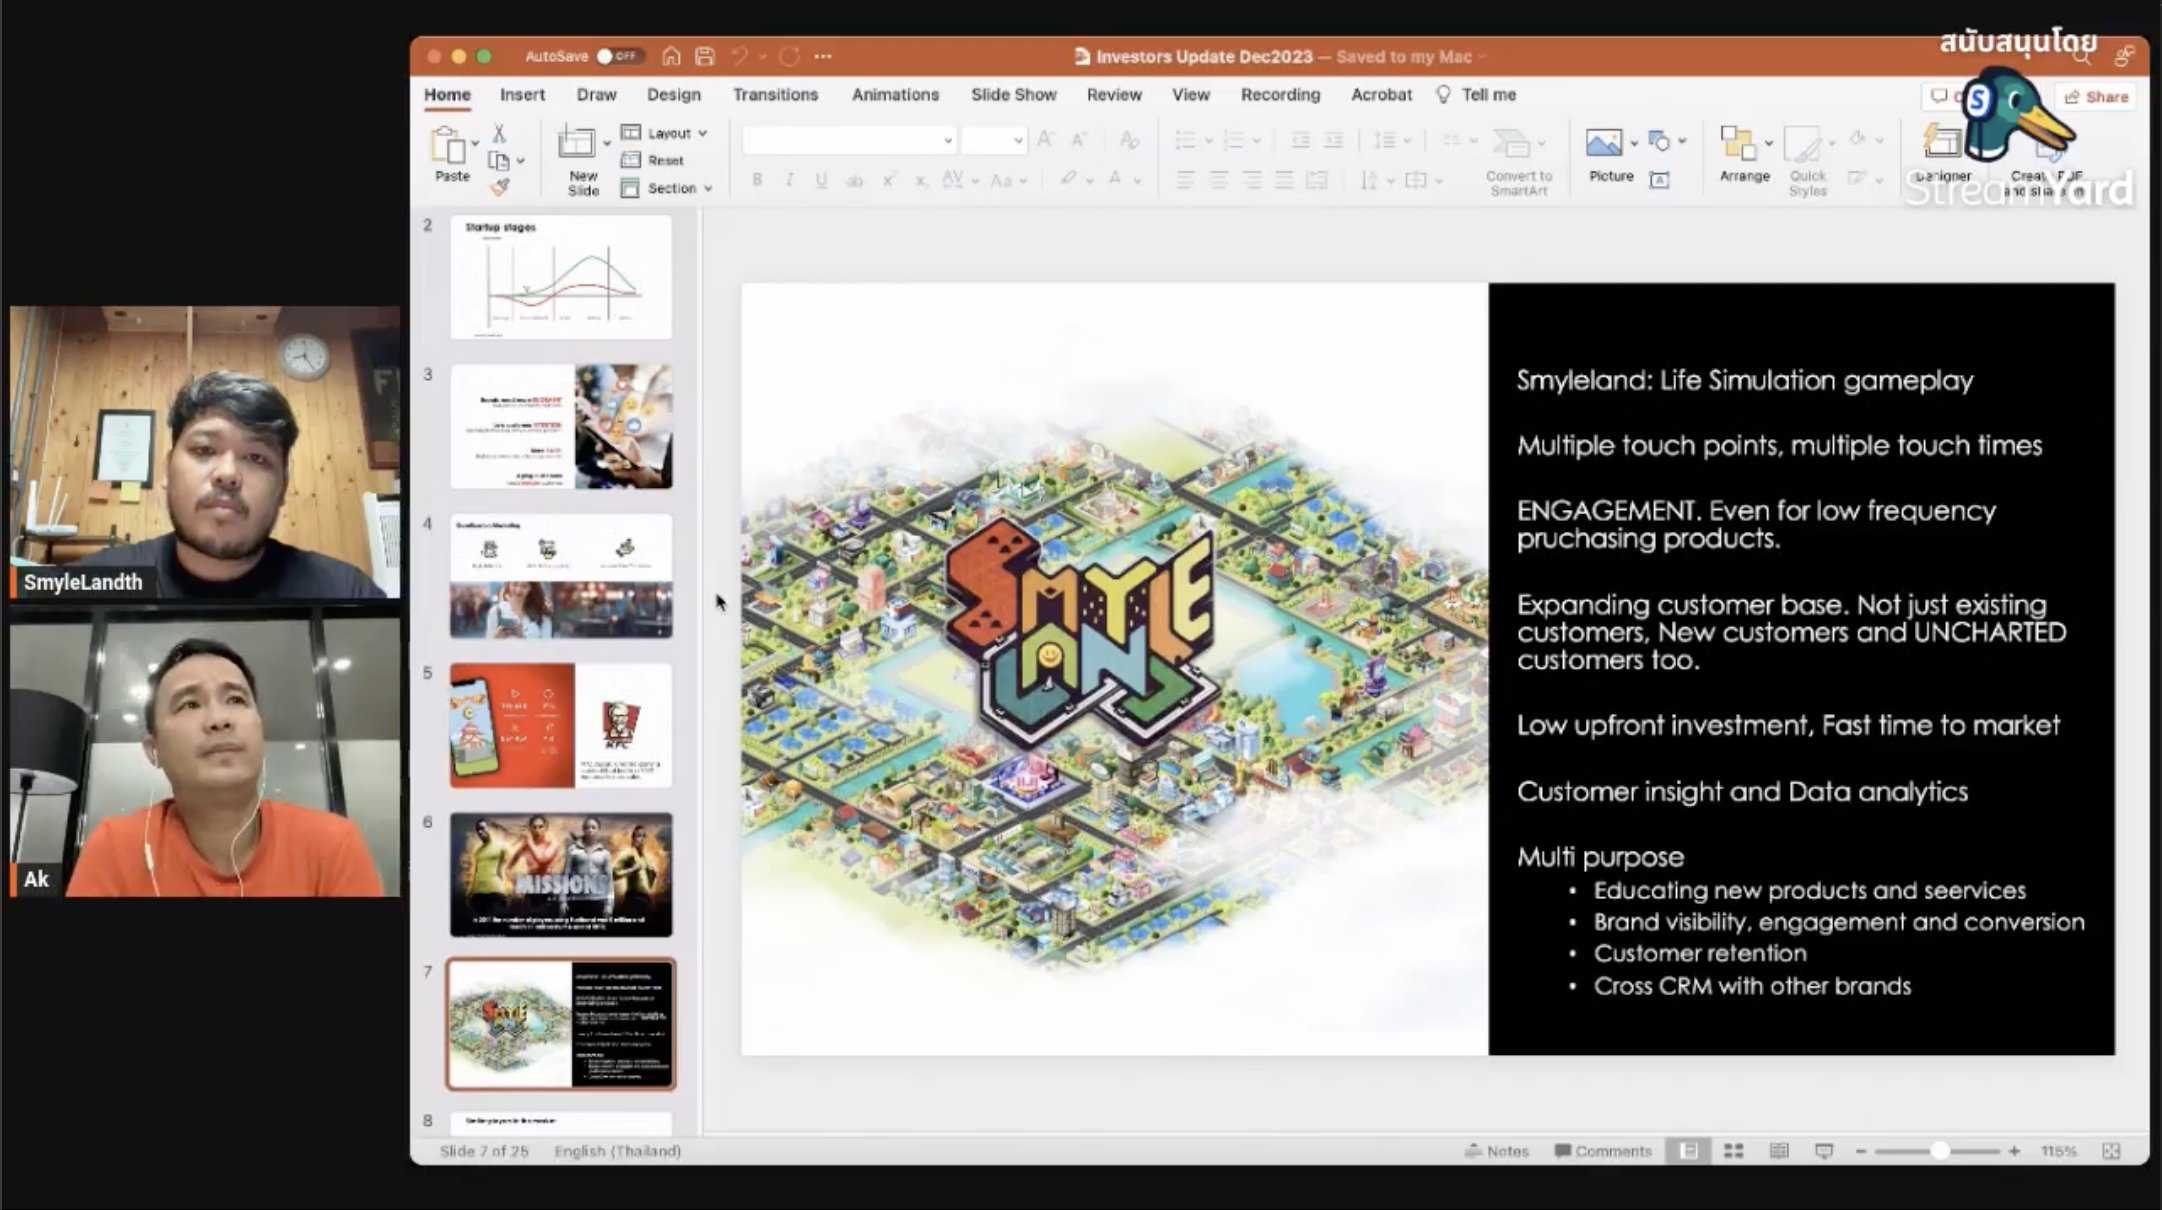The height and width of the screenshot is (1210, 2162).
Task: Open the Section dropdown menu
Action: [x=667, y=188]
